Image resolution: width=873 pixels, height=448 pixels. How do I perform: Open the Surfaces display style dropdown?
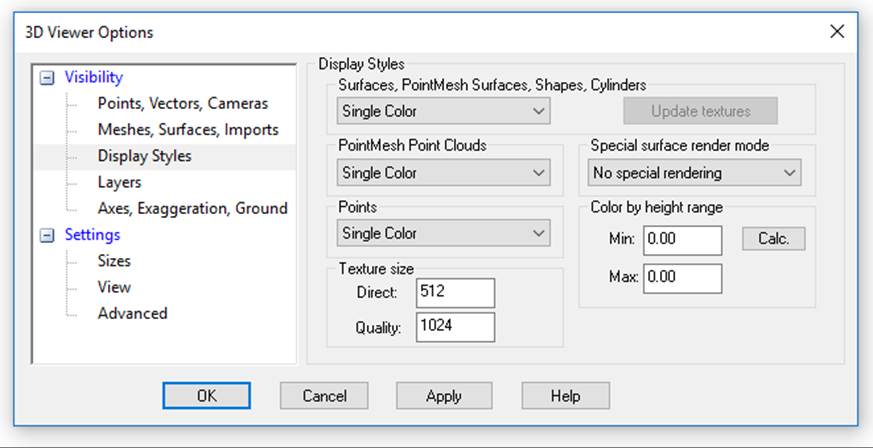click(443, 111)
